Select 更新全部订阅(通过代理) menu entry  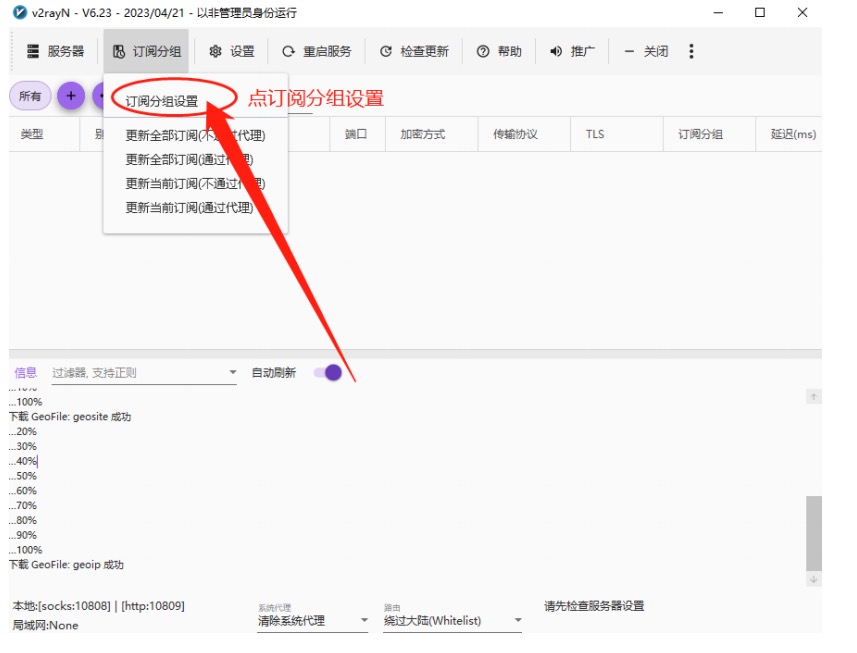[189, 160]
